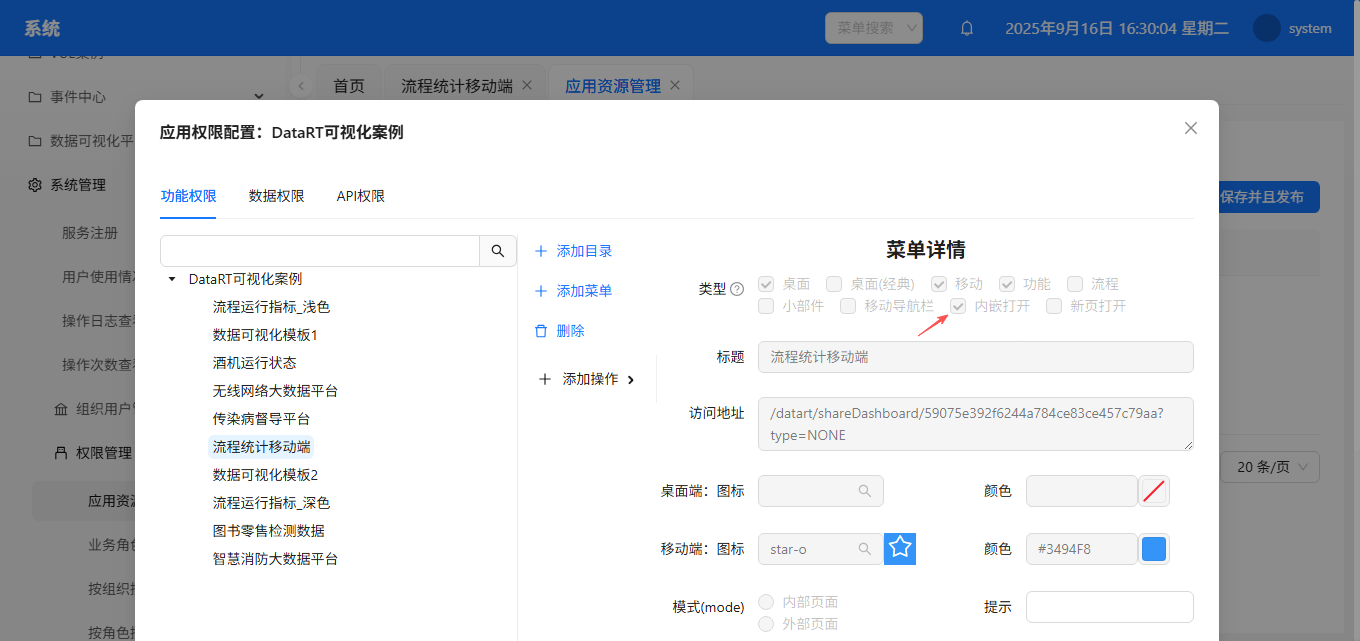Close the 流程统计移动端 tab

tap(527, 85)
